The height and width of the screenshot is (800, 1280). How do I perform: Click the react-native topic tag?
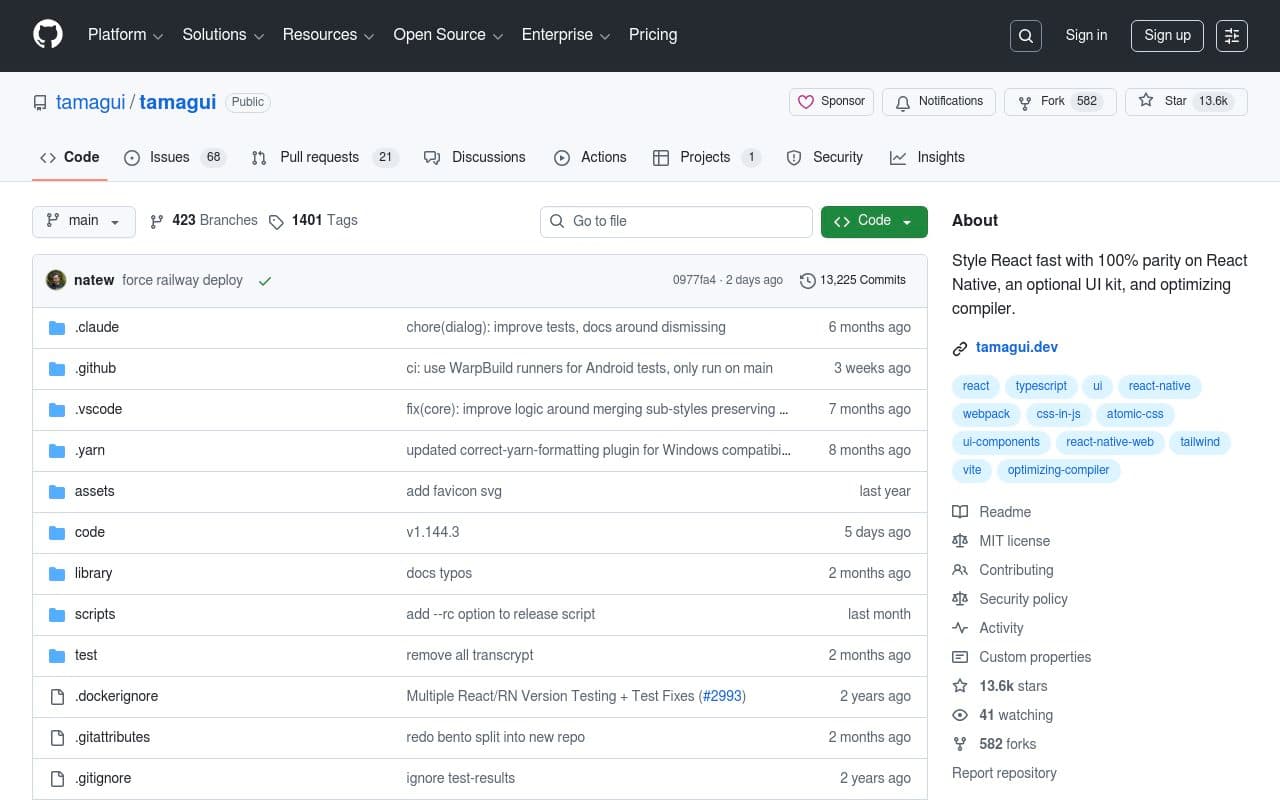click(x=1159, y=386)
